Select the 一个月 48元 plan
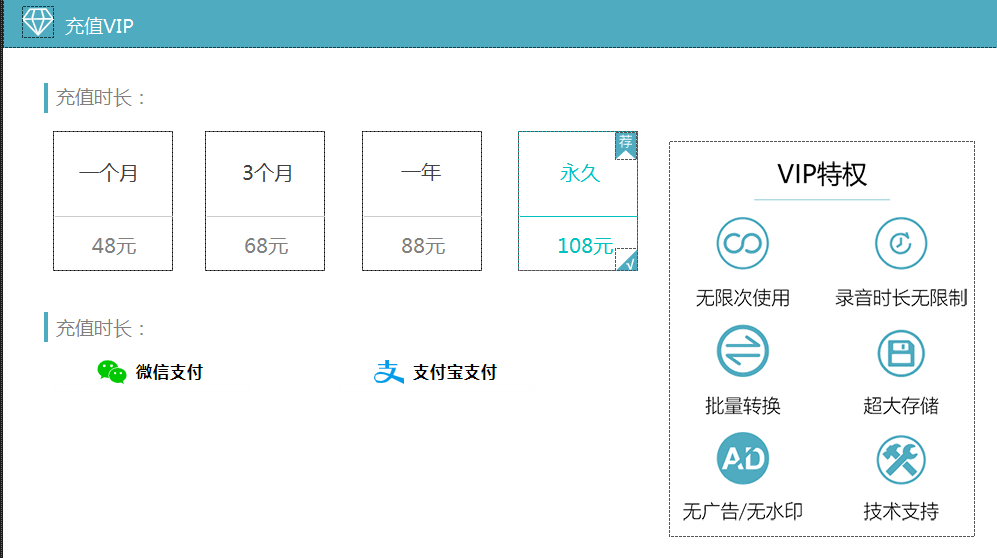 tap(113, 201)
